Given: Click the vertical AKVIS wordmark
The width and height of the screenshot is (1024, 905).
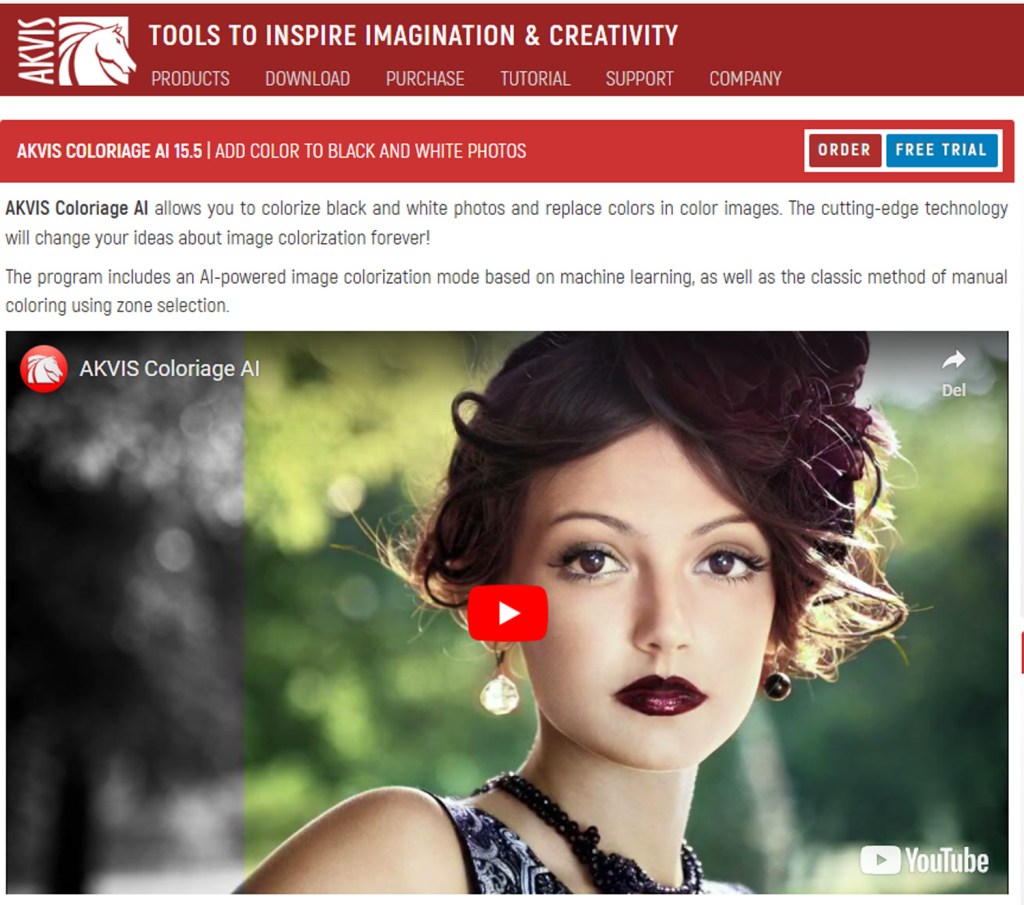Looking at the screenshot, I should point(32,50).
